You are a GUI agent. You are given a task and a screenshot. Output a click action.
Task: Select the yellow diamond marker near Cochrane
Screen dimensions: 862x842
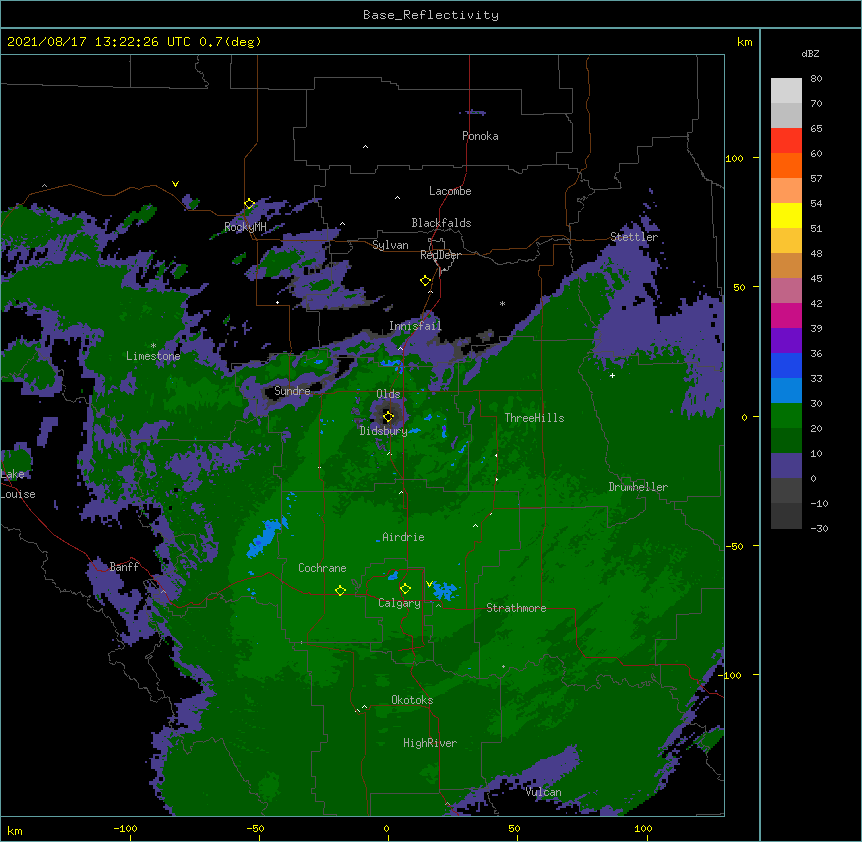pos(340,590)
